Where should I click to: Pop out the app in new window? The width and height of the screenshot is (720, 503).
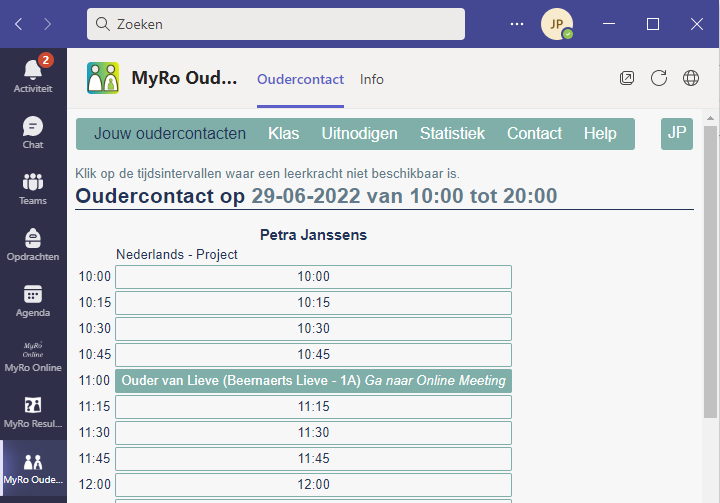(627, 78)
